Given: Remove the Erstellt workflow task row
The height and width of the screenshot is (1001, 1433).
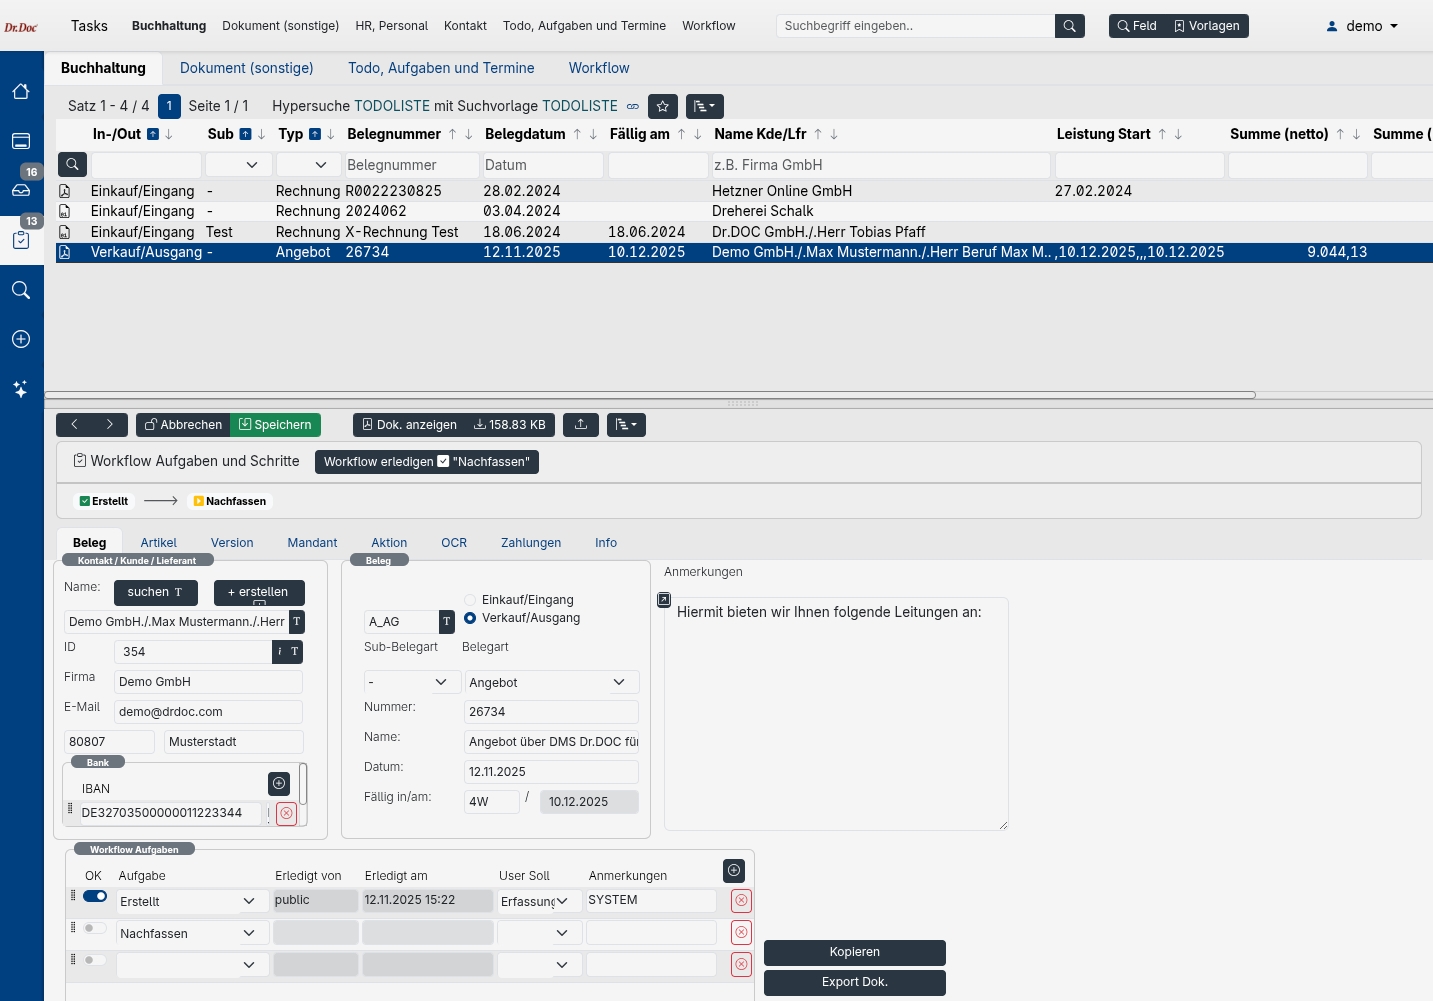Looking at the screenshot, I should click(x=741, y=900).
